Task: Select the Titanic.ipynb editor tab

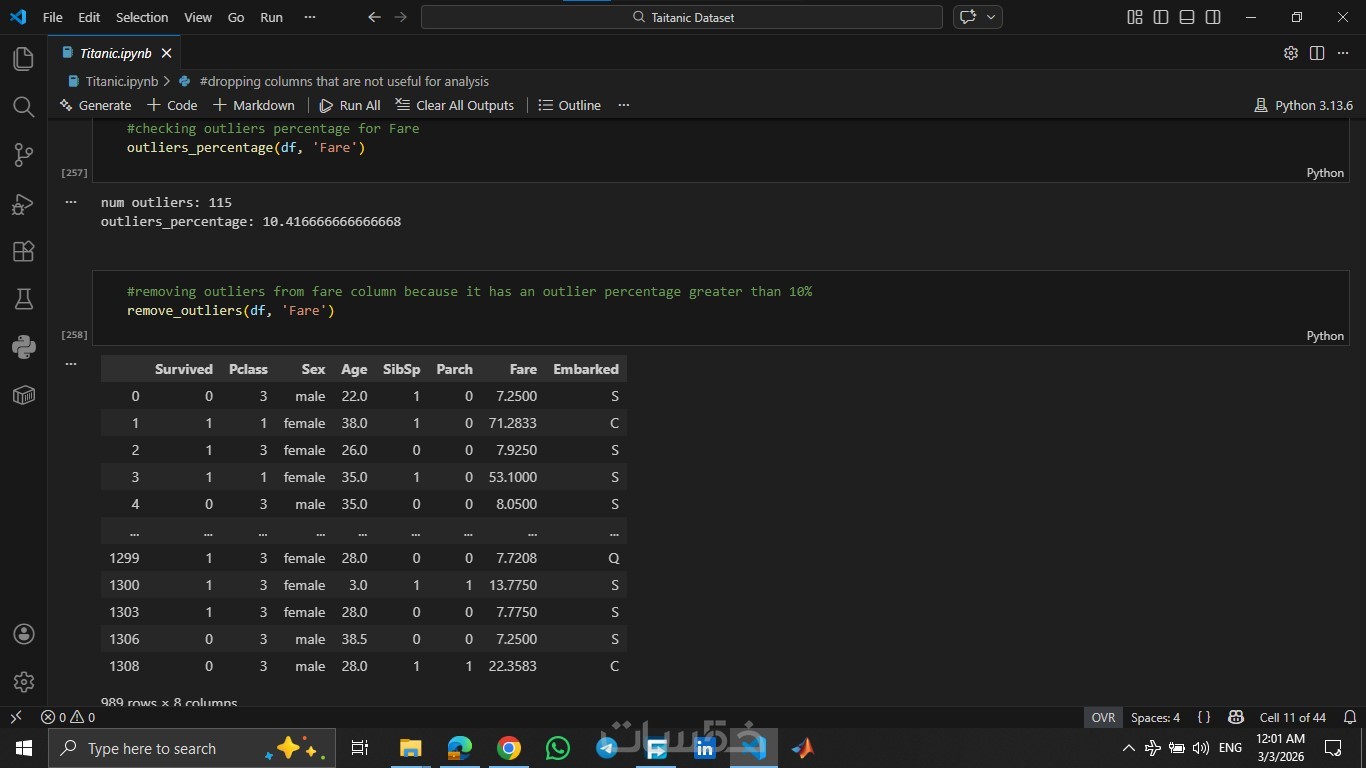Action: [x=115, y=53]
